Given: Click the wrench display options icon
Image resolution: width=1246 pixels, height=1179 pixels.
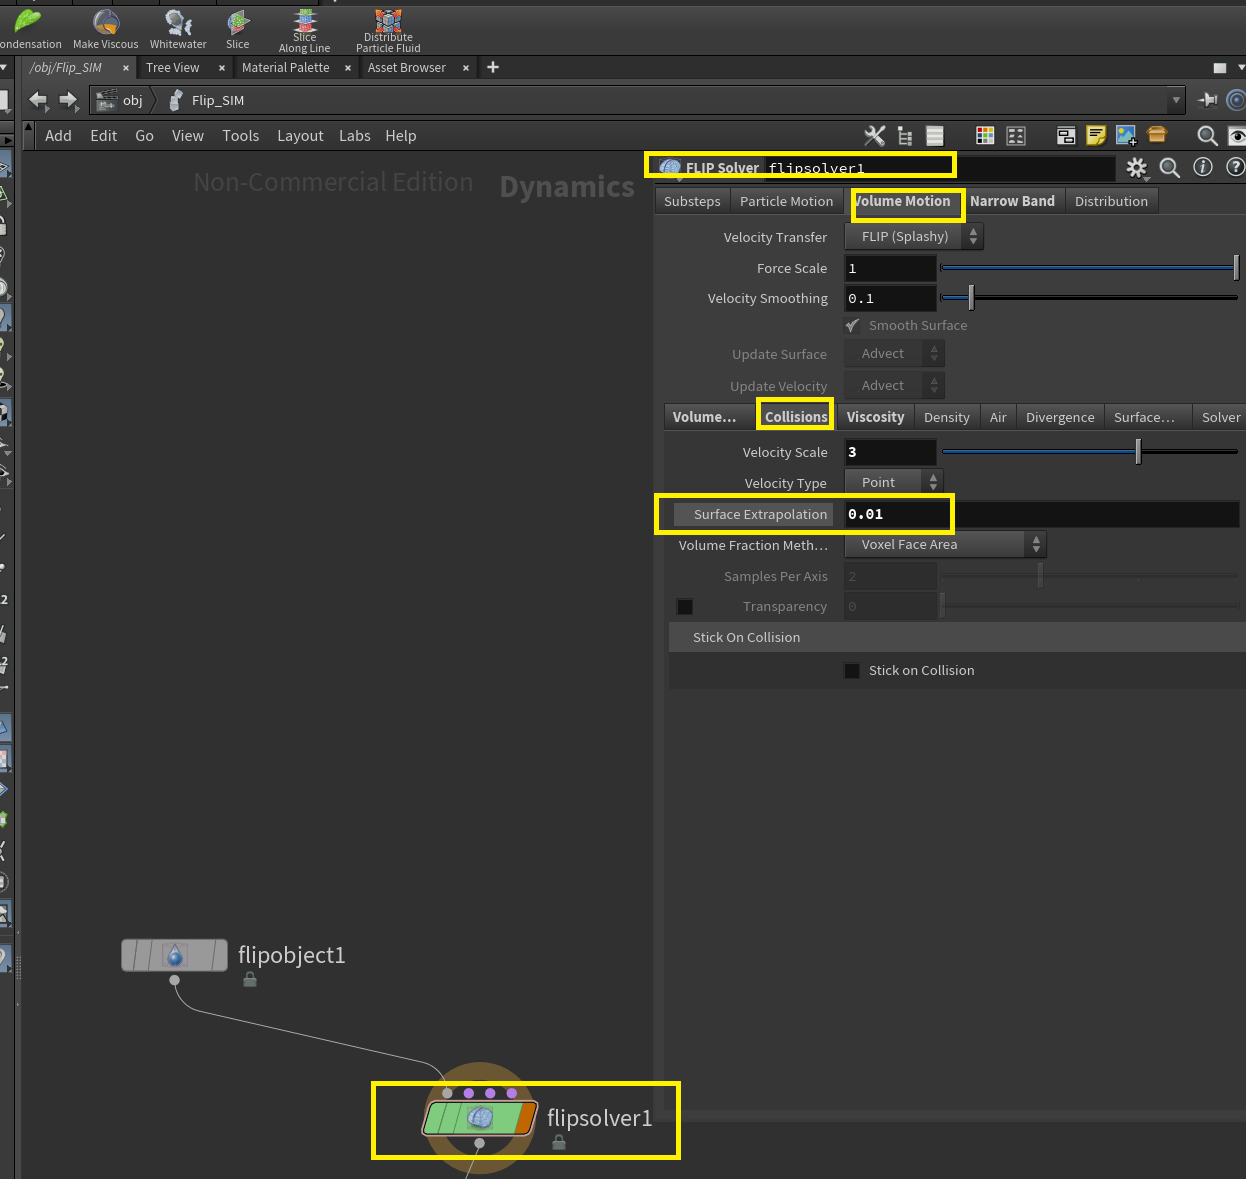Looking at the screenshot, I should point(875,136).
